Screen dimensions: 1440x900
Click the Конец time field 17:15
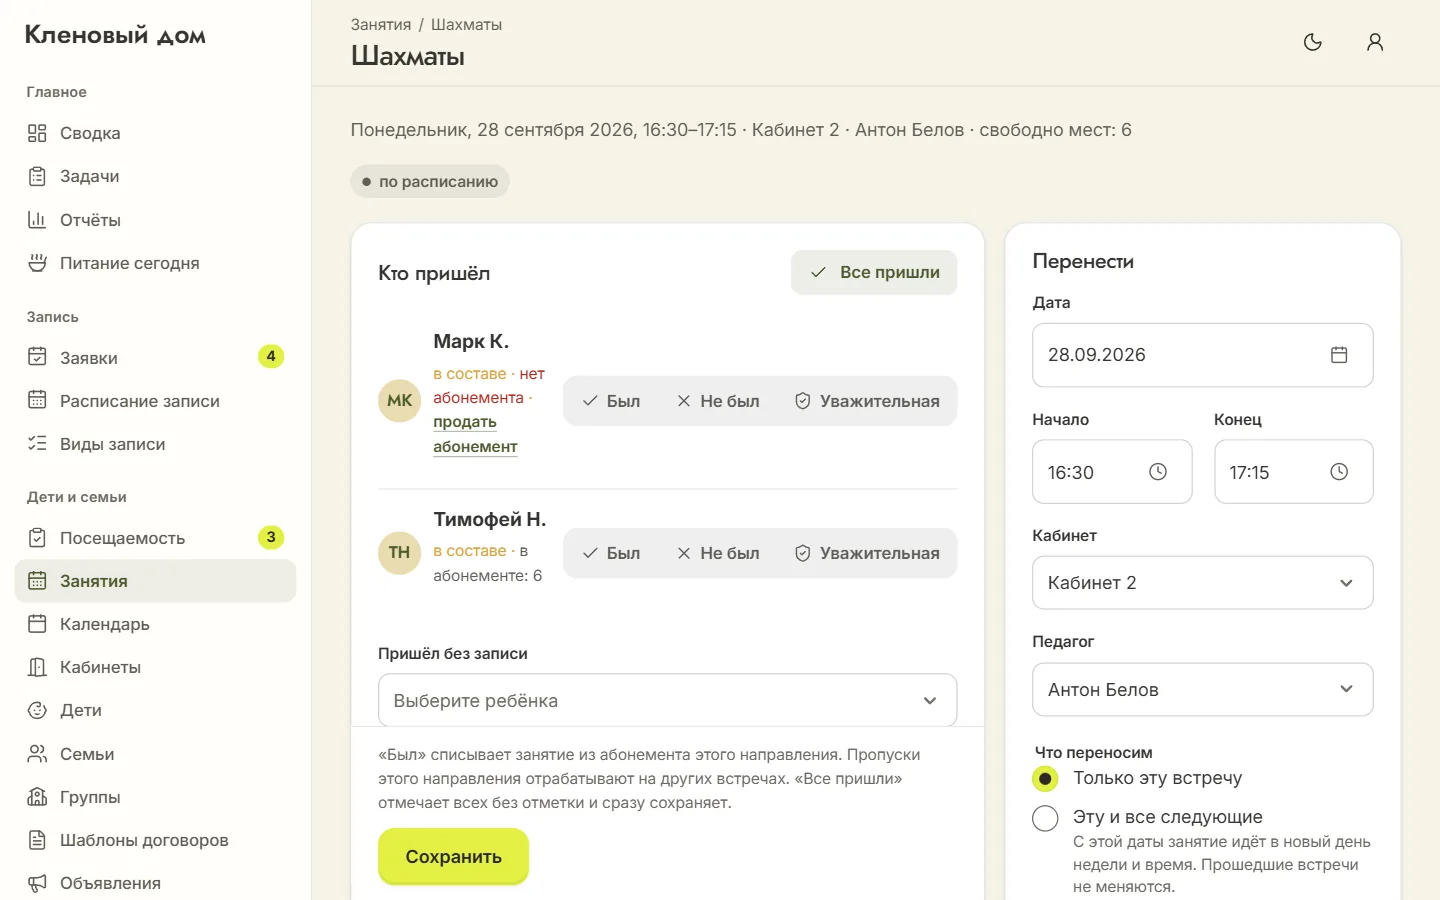pyautogui.click(x=1293, y=472)
